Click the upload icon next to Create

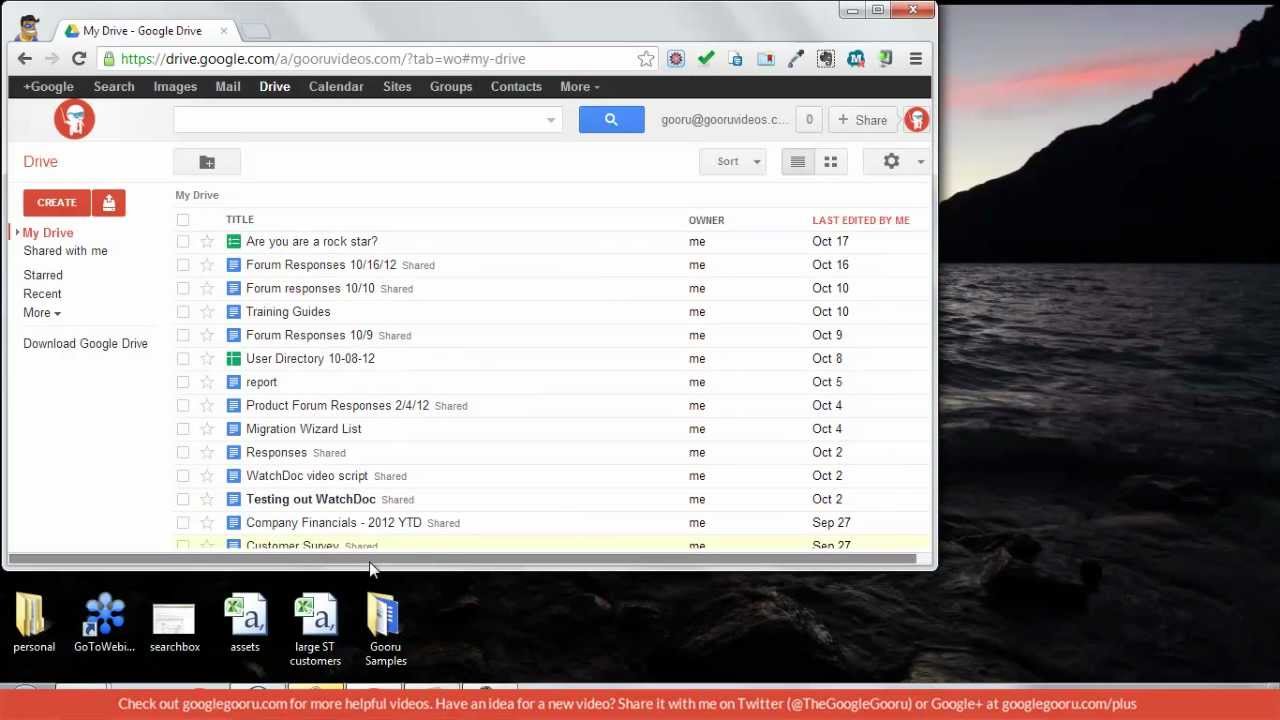click(109, 203)
